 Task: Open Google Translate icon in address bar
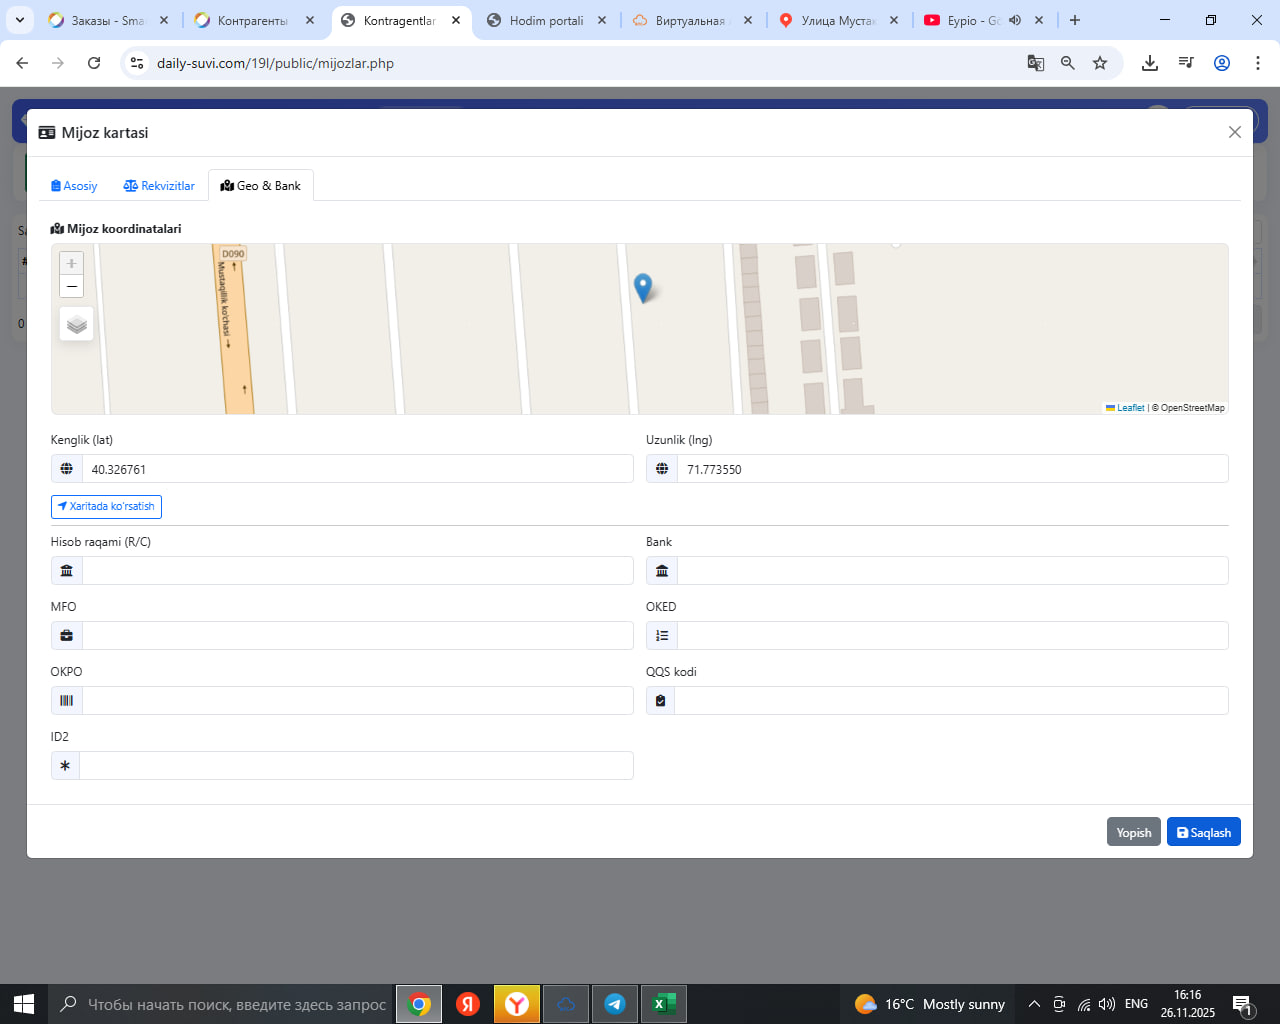1036,63
